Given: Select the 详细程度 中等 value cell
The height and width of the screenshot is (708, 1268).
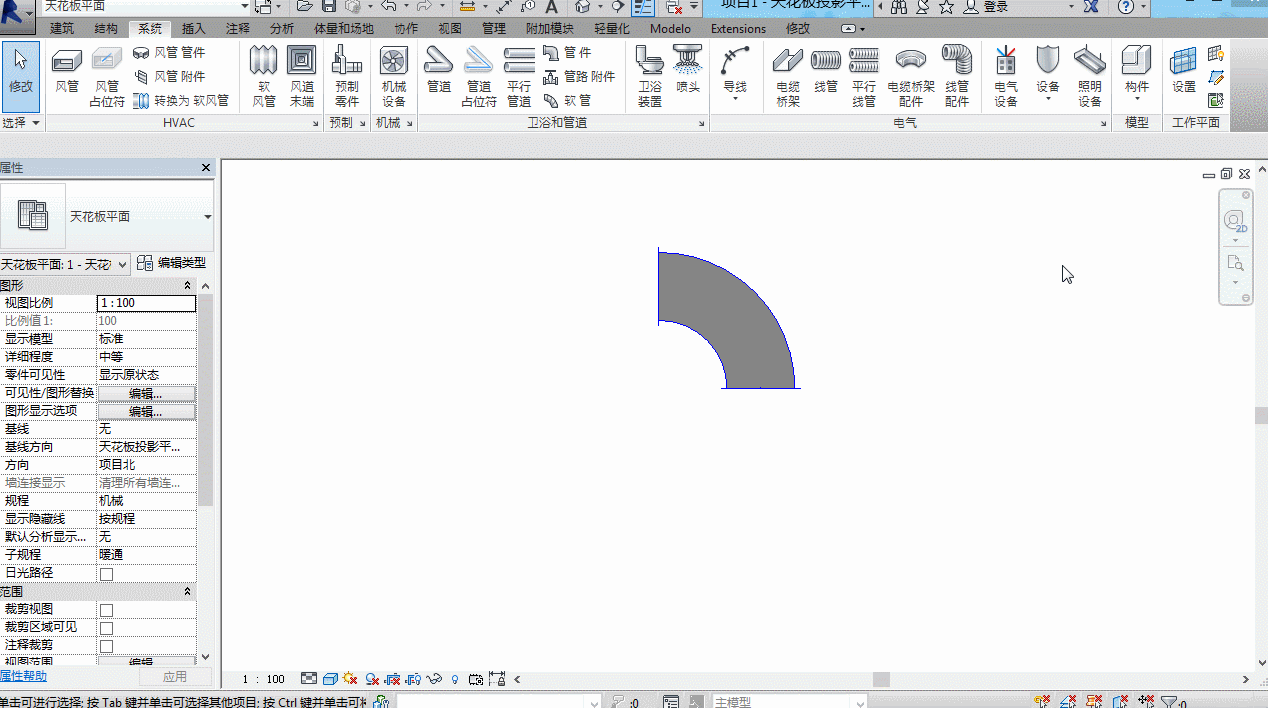Looking at the screenshot, I should (x=146, y=357).
